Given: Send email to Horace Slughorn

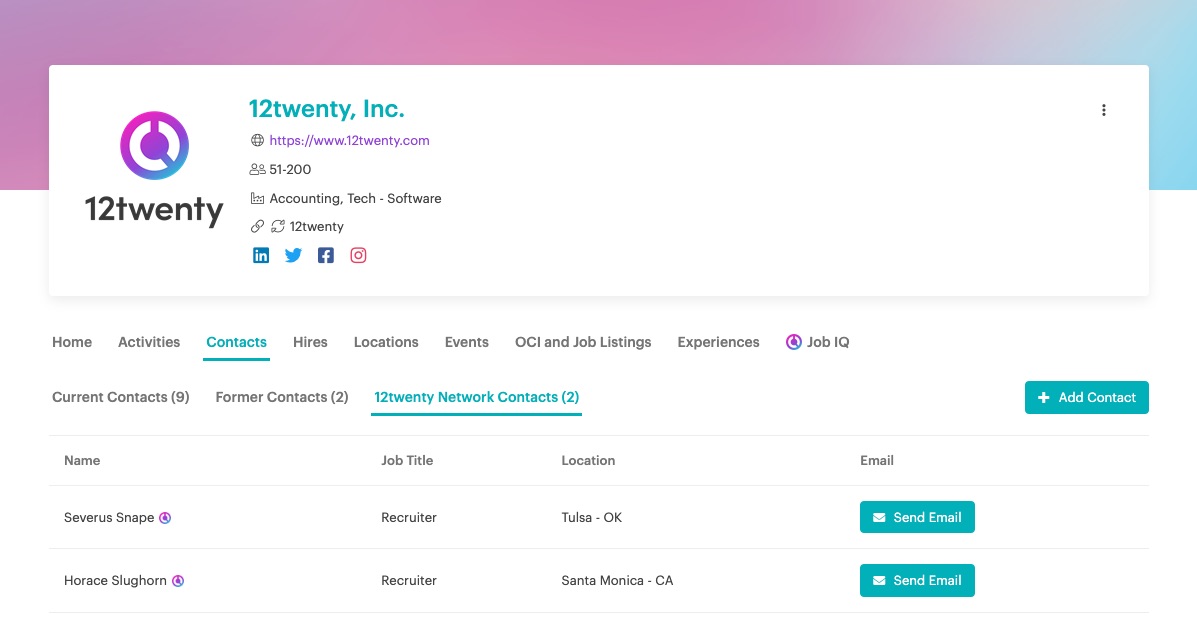Looking at the screenshot, I should pos(917,581).
